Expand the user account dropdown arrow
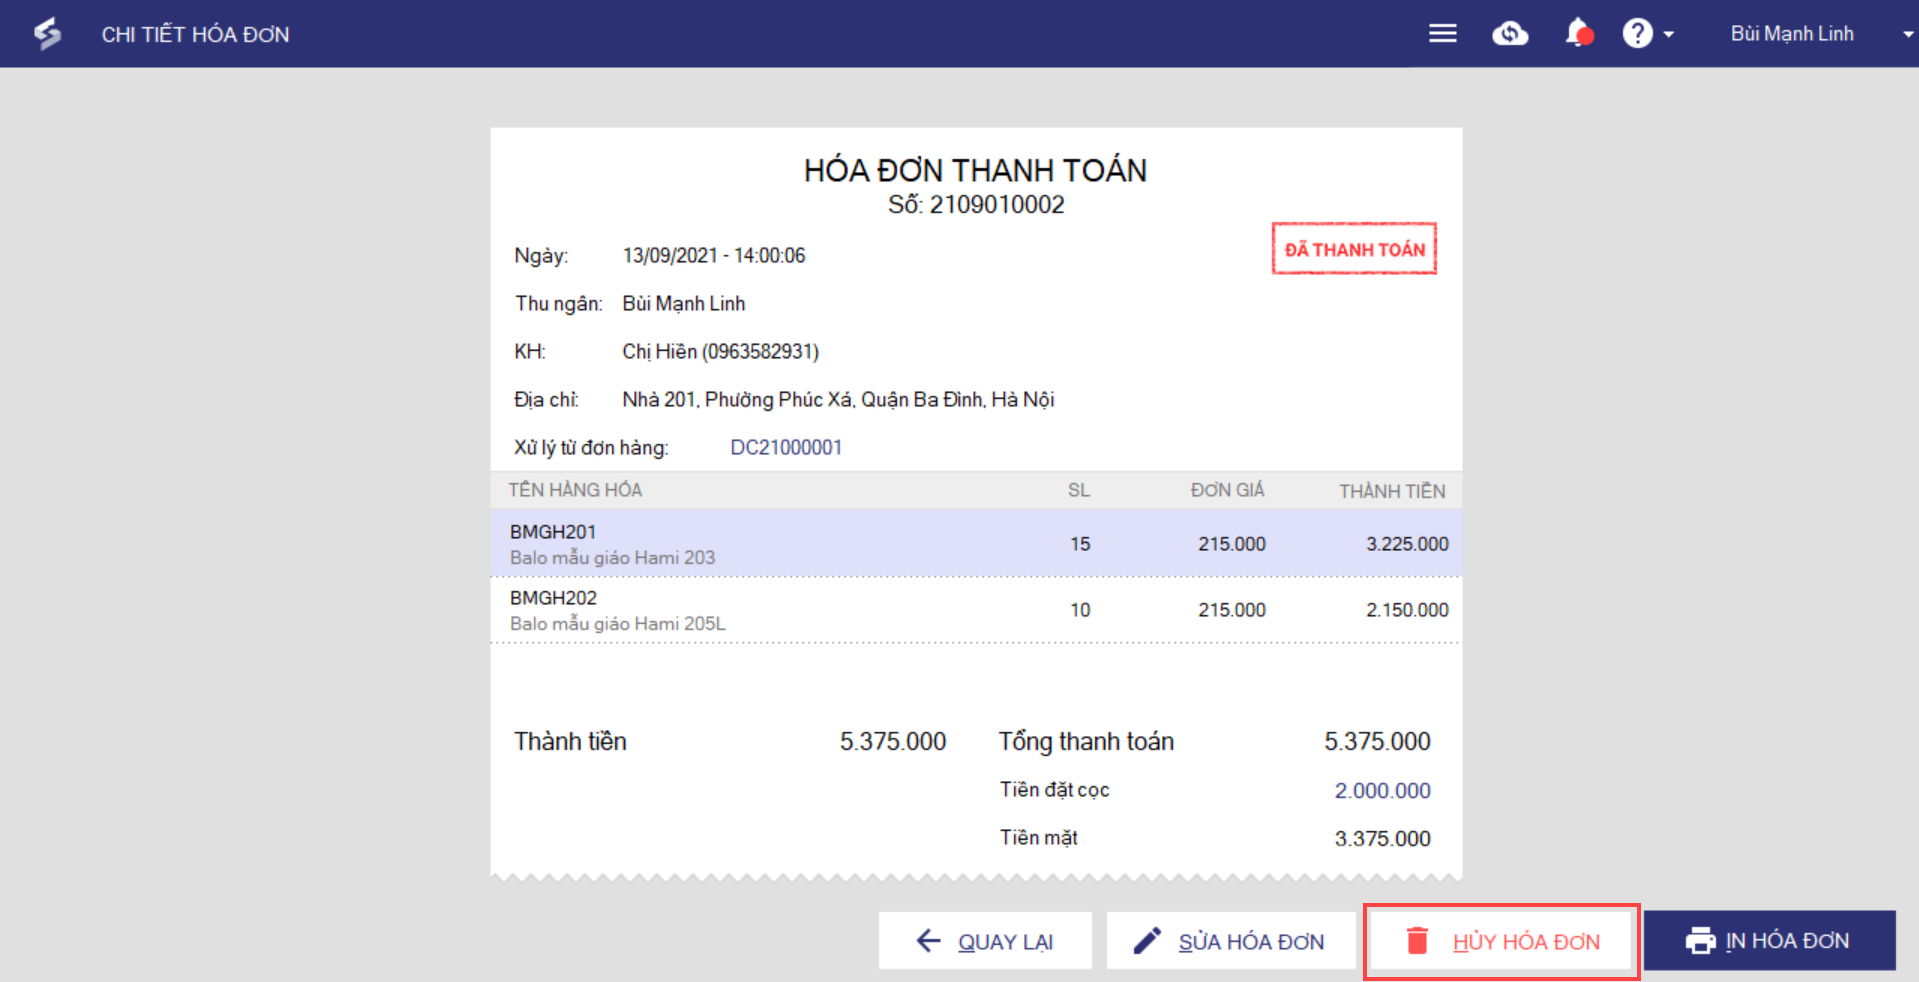This screenshot has height=982, width=1919. tap(1907, 35)
